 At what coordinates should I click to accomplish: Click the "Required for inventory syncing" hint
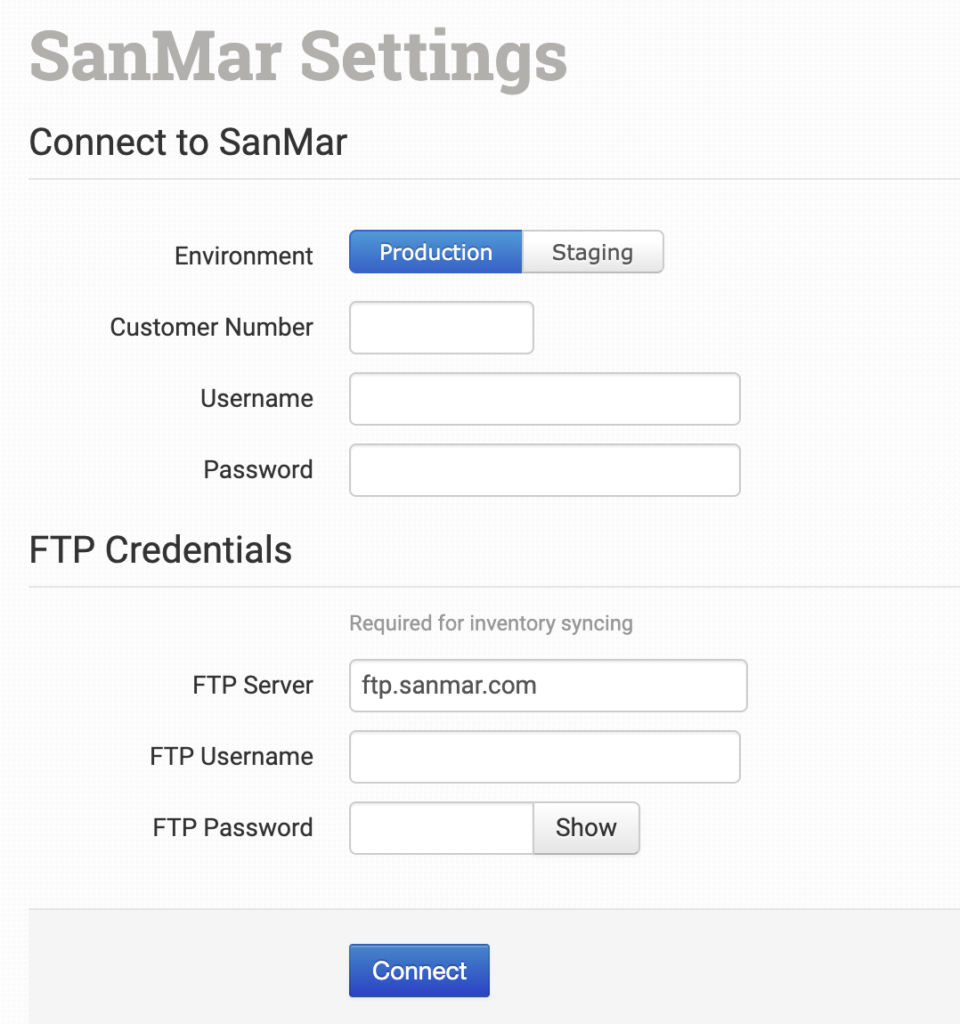[491, 623]
